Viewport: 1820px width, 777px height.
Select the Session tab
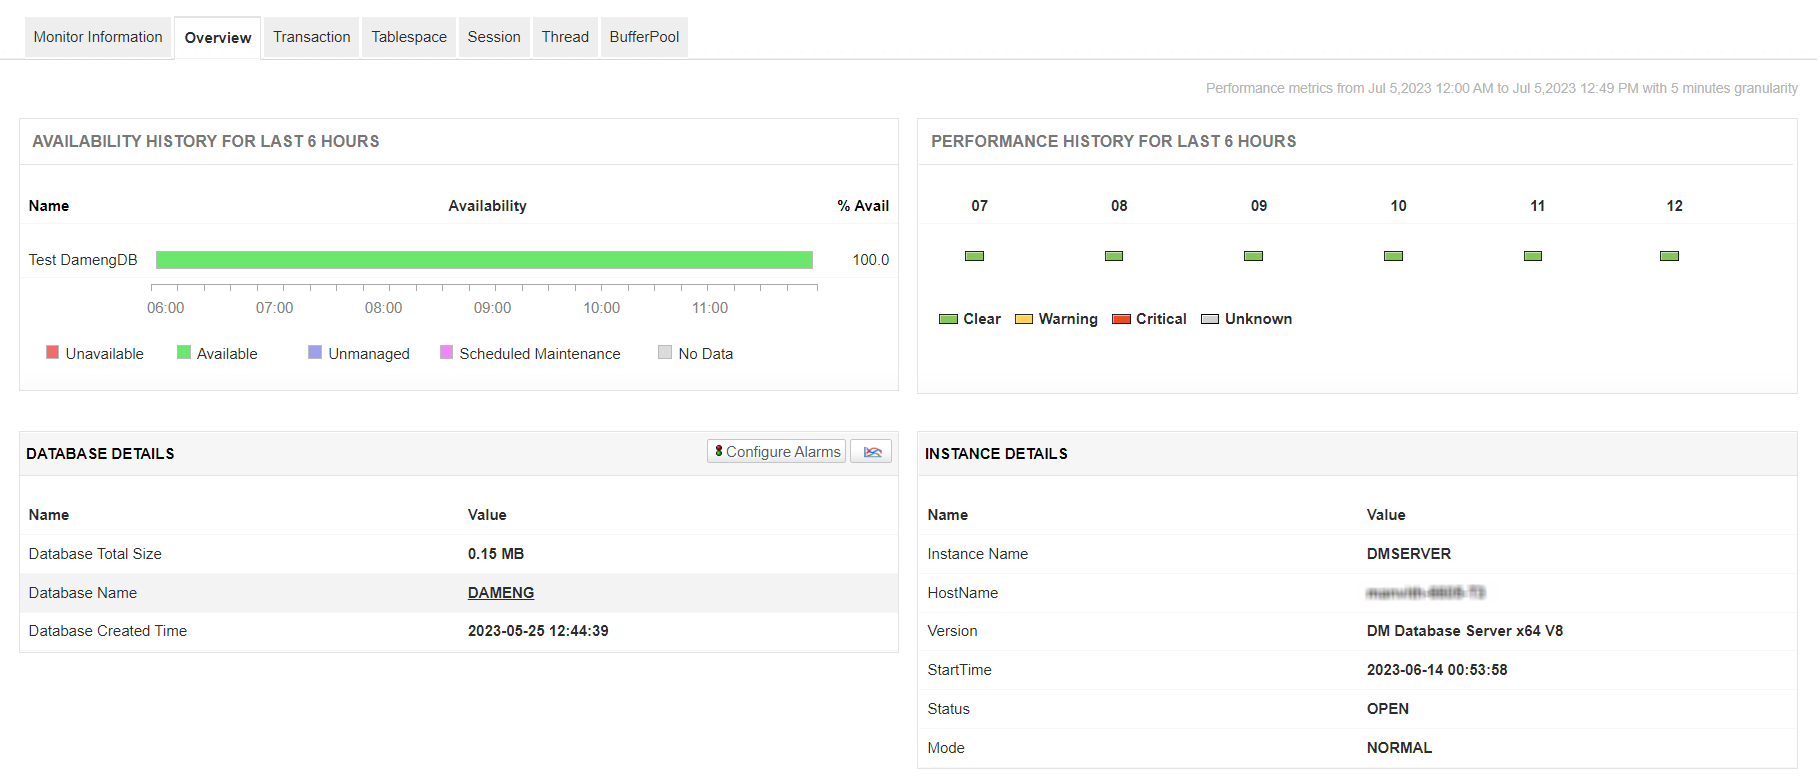click(x=494, y=37)
